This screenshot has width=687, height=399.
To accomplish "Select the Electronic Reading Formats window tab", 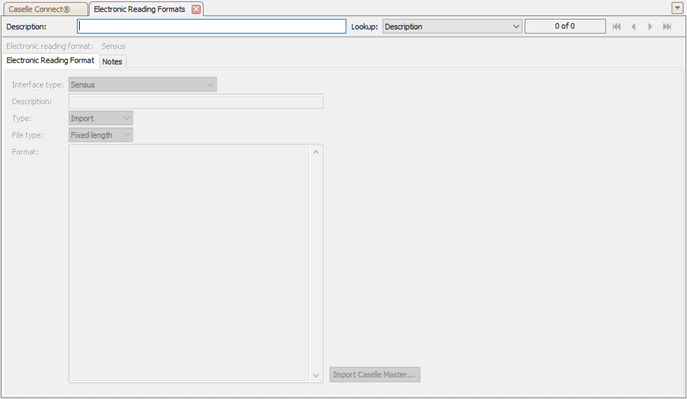I will tap(139, 9).
